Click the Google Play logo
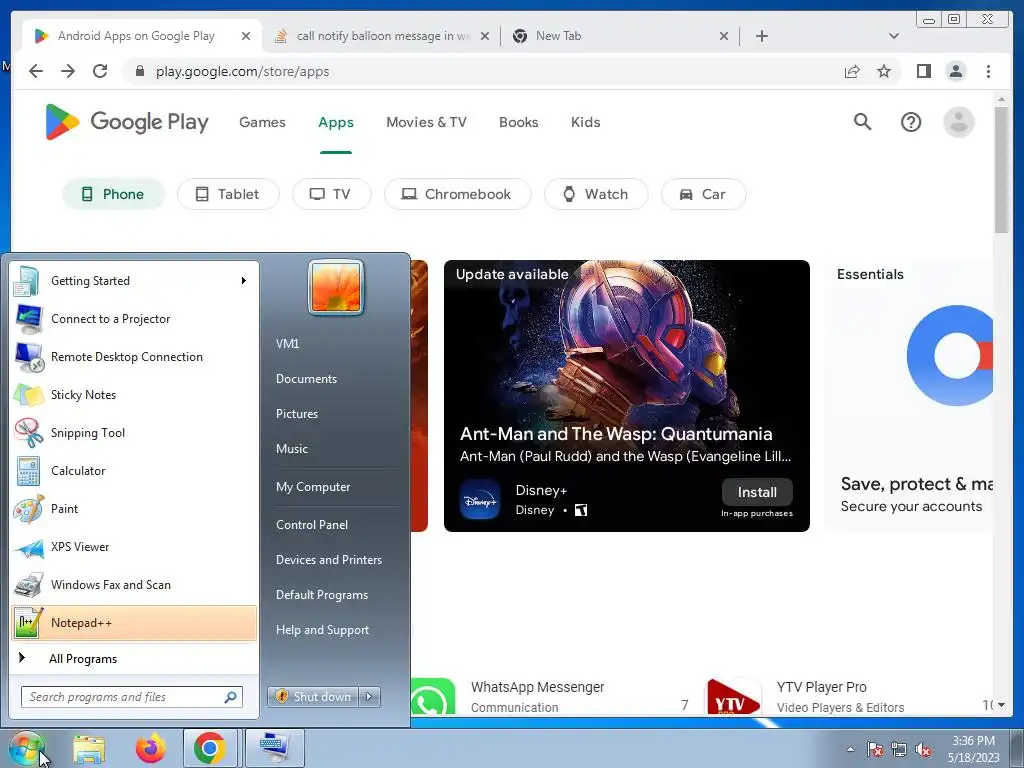The image size is (1024, 768). click(127, 121)
